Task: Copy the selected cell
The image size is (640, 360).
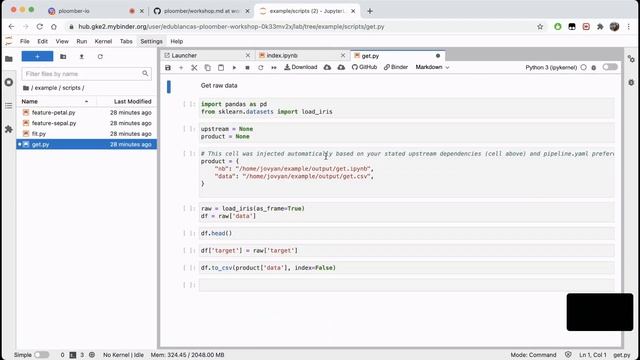Action: click(207, 67)
